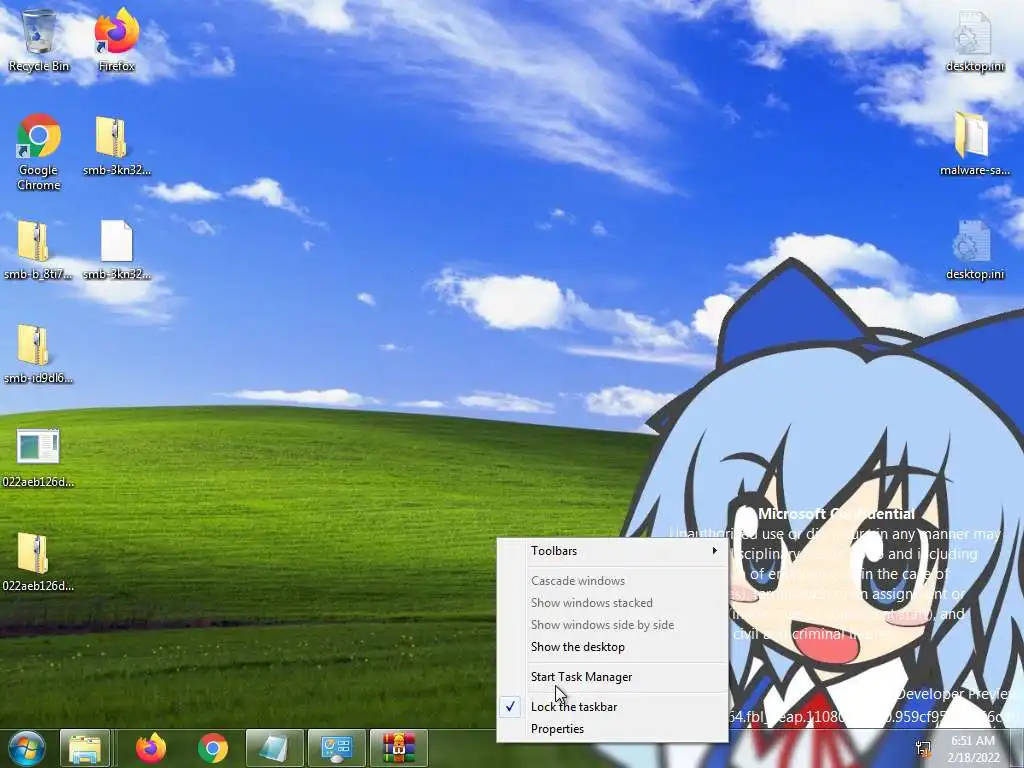Select the 022aeb126d zipped folder icon
This screenshot has height=768, width=1024.
[x=38, y=561]
